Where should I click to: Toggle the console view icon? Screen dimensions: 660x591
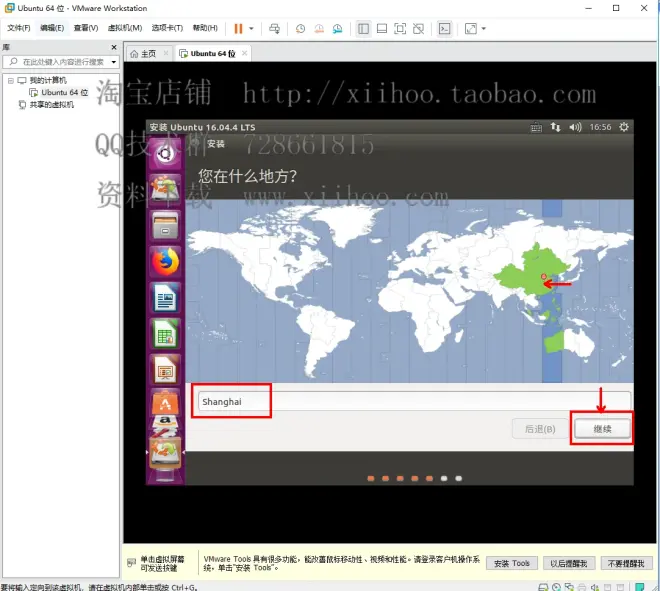444,29
